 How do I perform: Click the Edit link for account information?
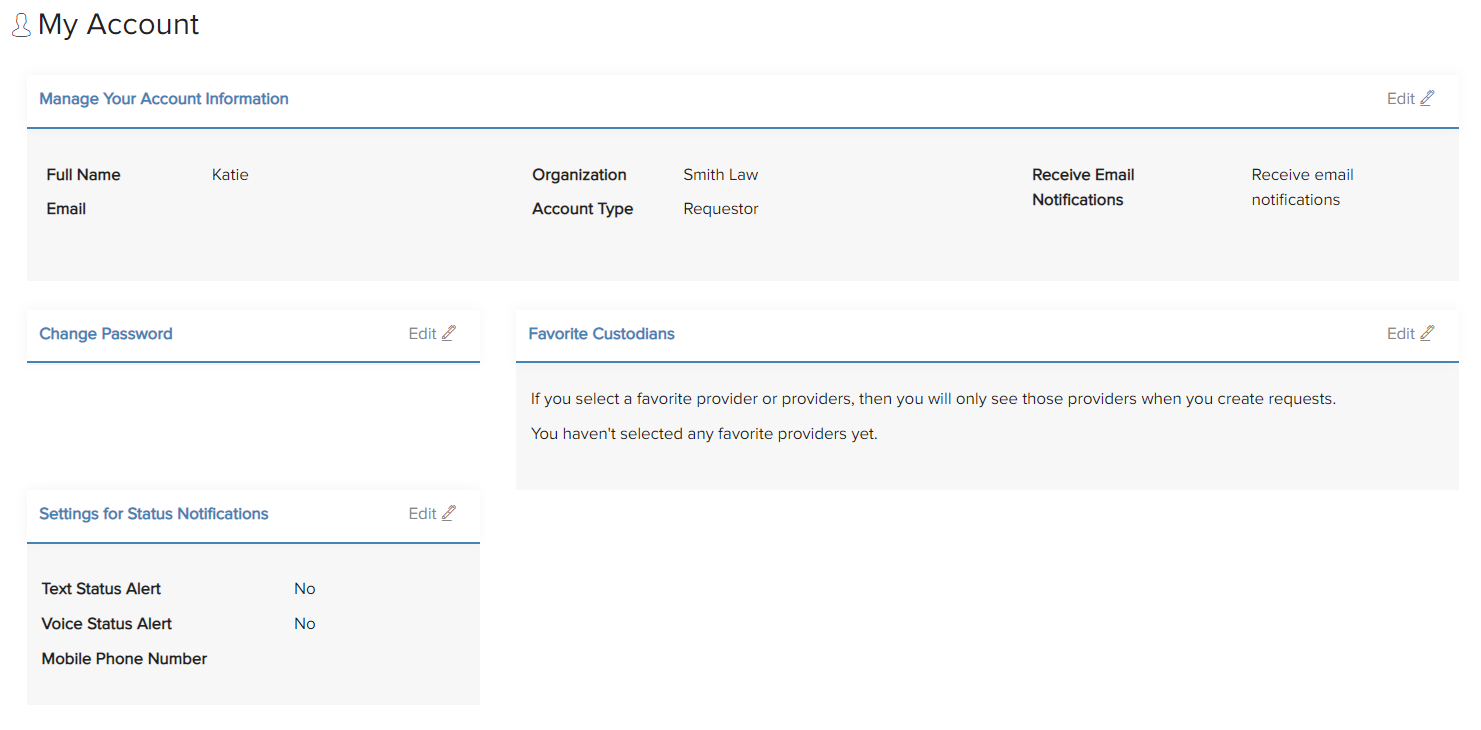[1400, 98]
